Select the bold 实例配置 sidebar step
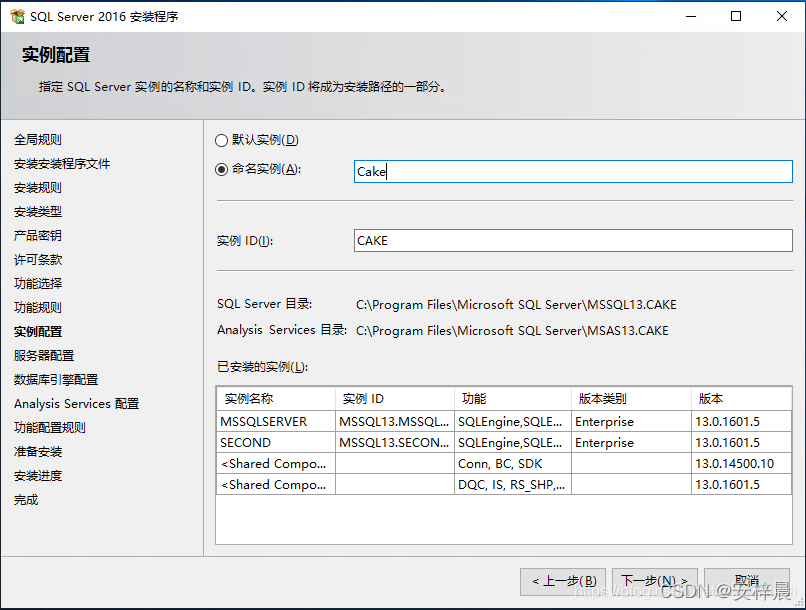This screenshot has width=806, height=610. pos(38,331)
